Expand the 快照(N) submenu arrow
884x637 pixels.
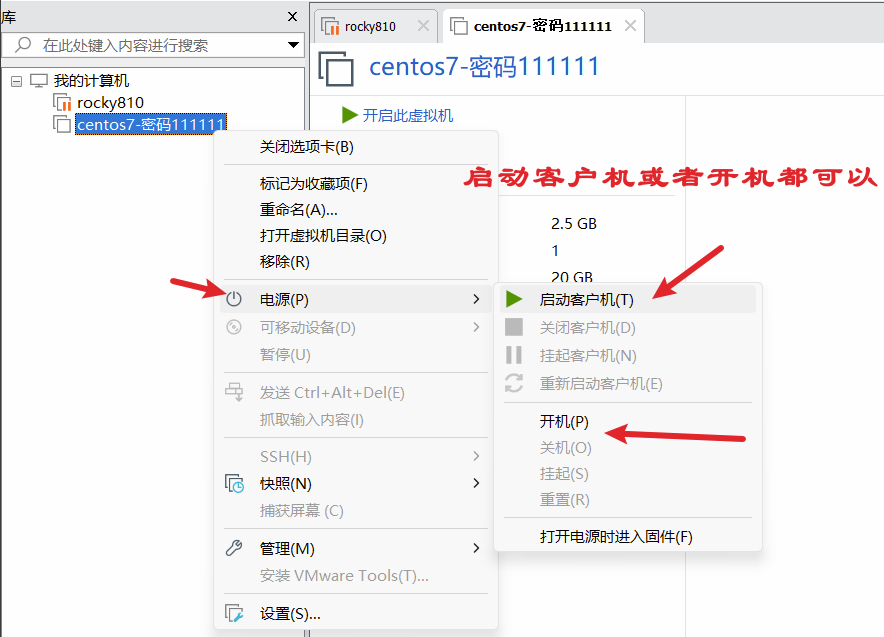476,483
